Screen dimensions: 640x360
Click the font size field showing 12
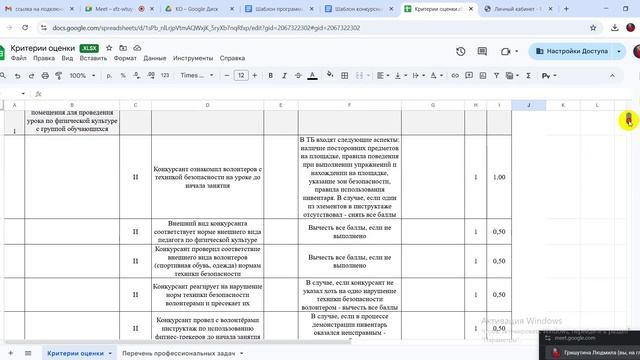[x=241, y=76]
